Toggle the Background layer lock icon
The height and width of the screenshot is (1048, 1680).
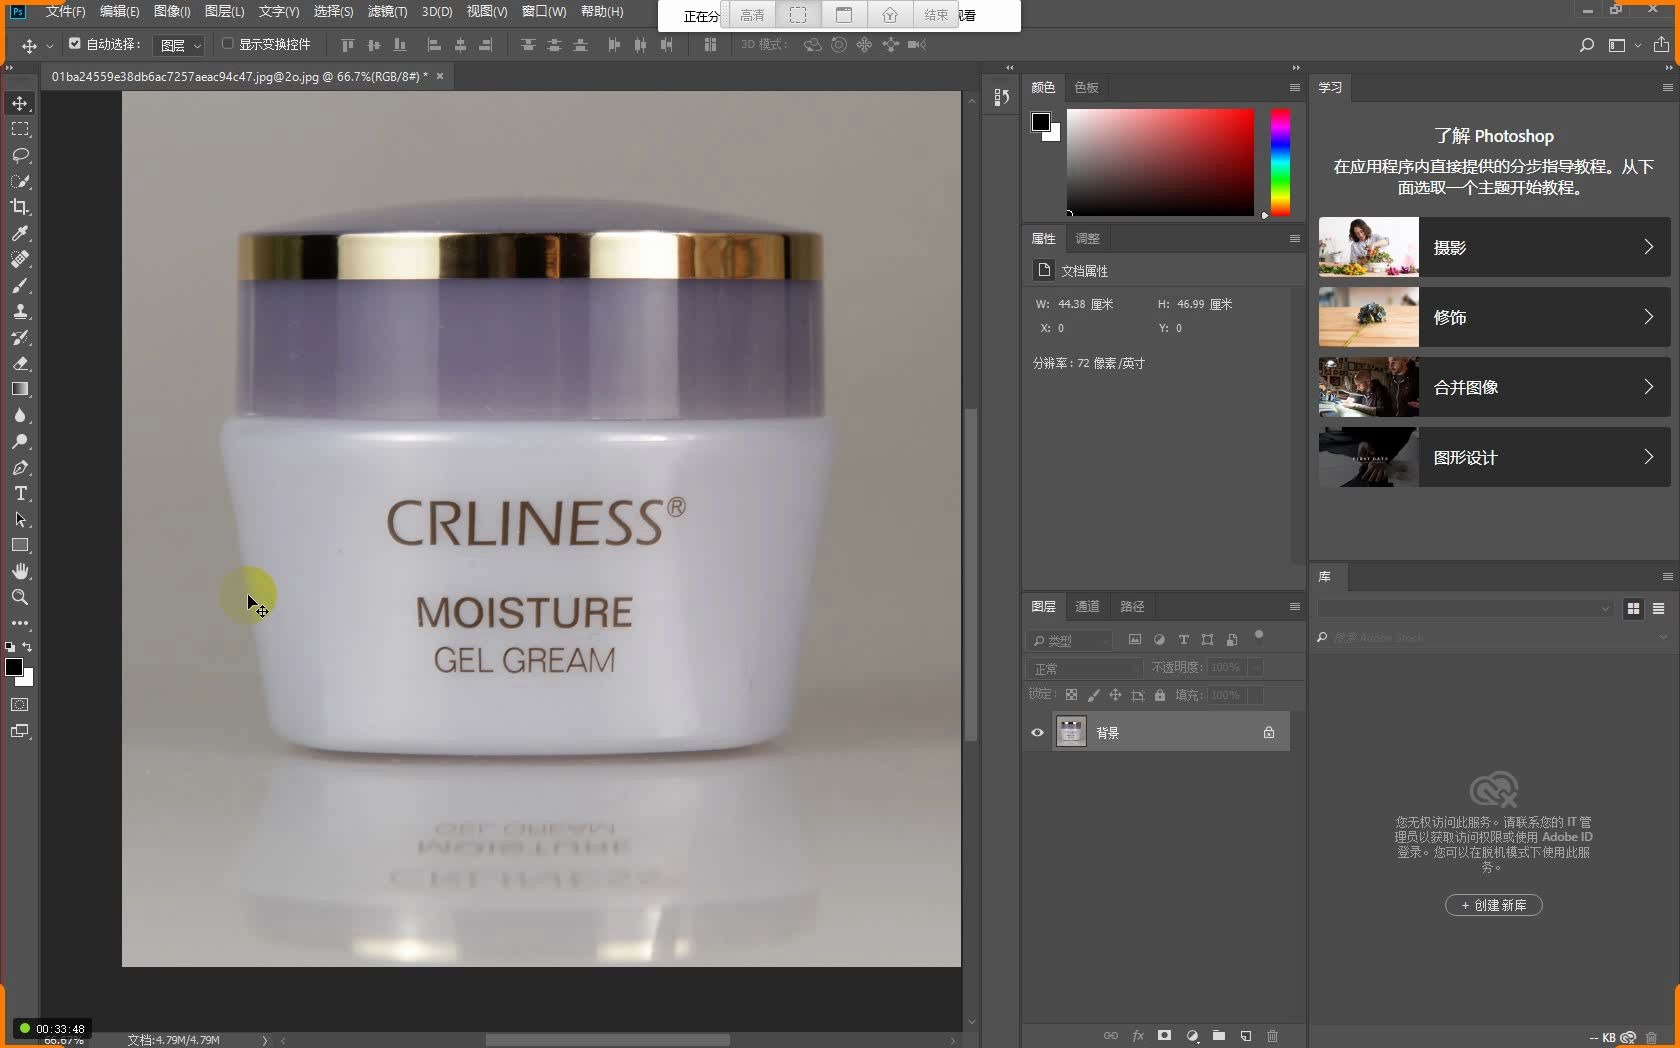click(x=1269, y=733)
